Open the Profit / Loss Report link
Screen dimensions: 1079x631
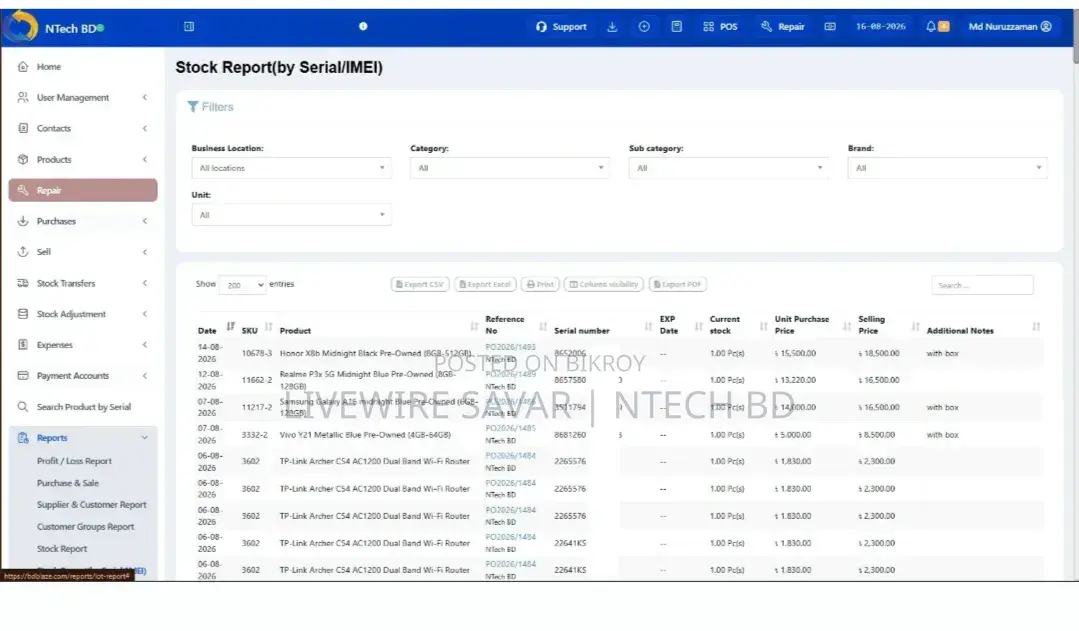click(x=74, y=461)
